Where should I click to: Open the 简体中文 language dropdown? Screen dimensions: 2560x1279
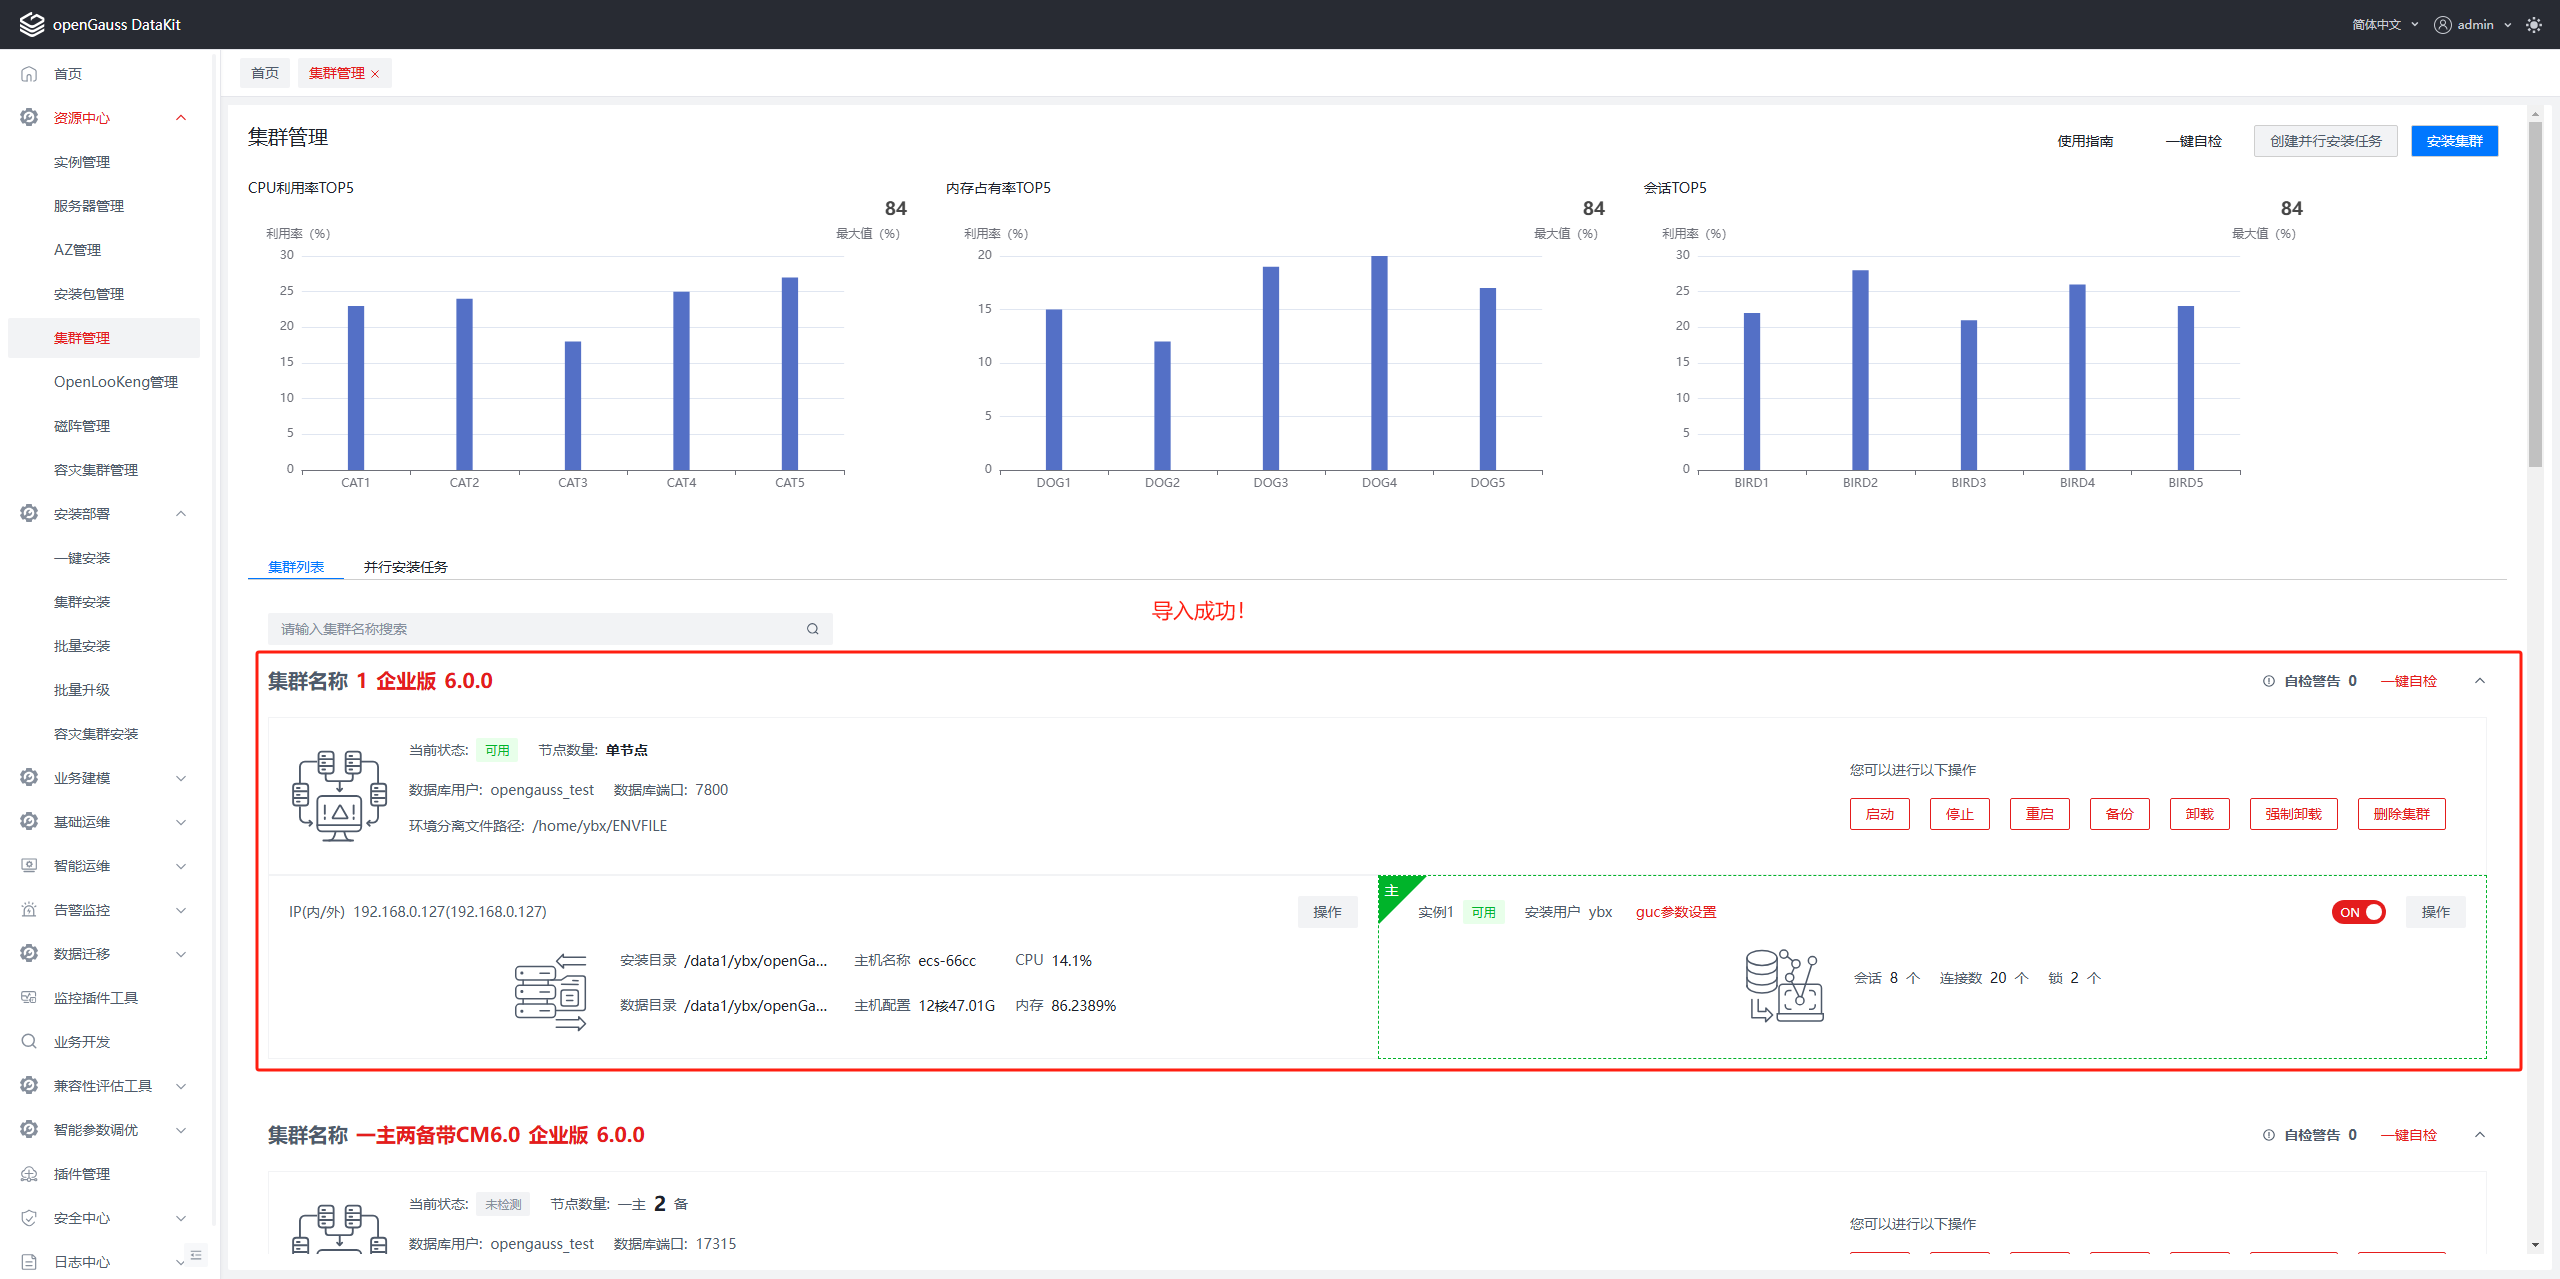[x=2385, y=25]
